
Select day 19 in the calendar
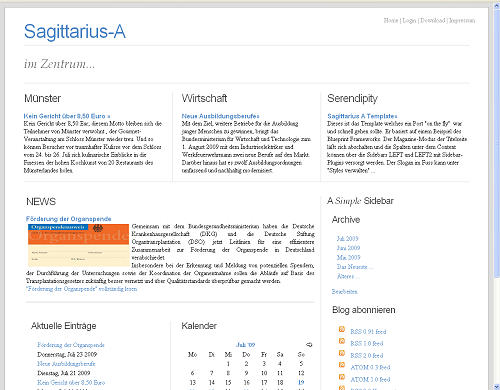pos(301,382)
